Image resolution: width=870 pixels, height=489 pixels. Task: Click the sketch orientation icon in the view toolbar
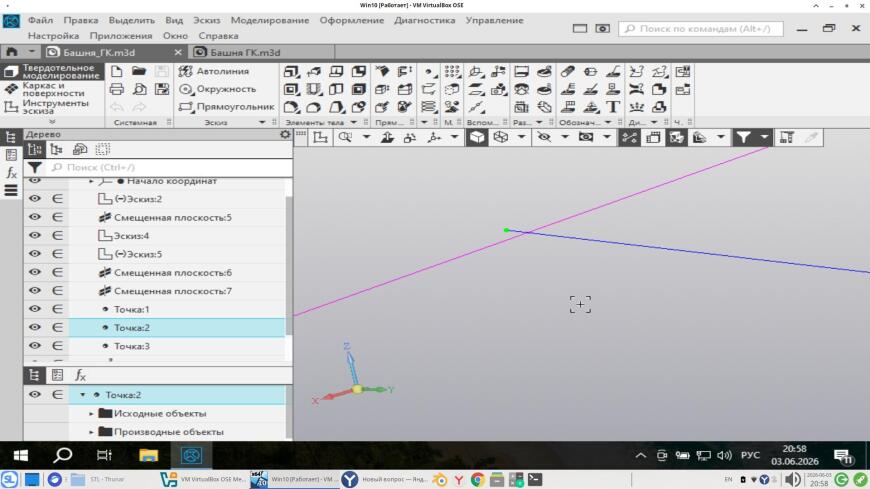(320, 137)
